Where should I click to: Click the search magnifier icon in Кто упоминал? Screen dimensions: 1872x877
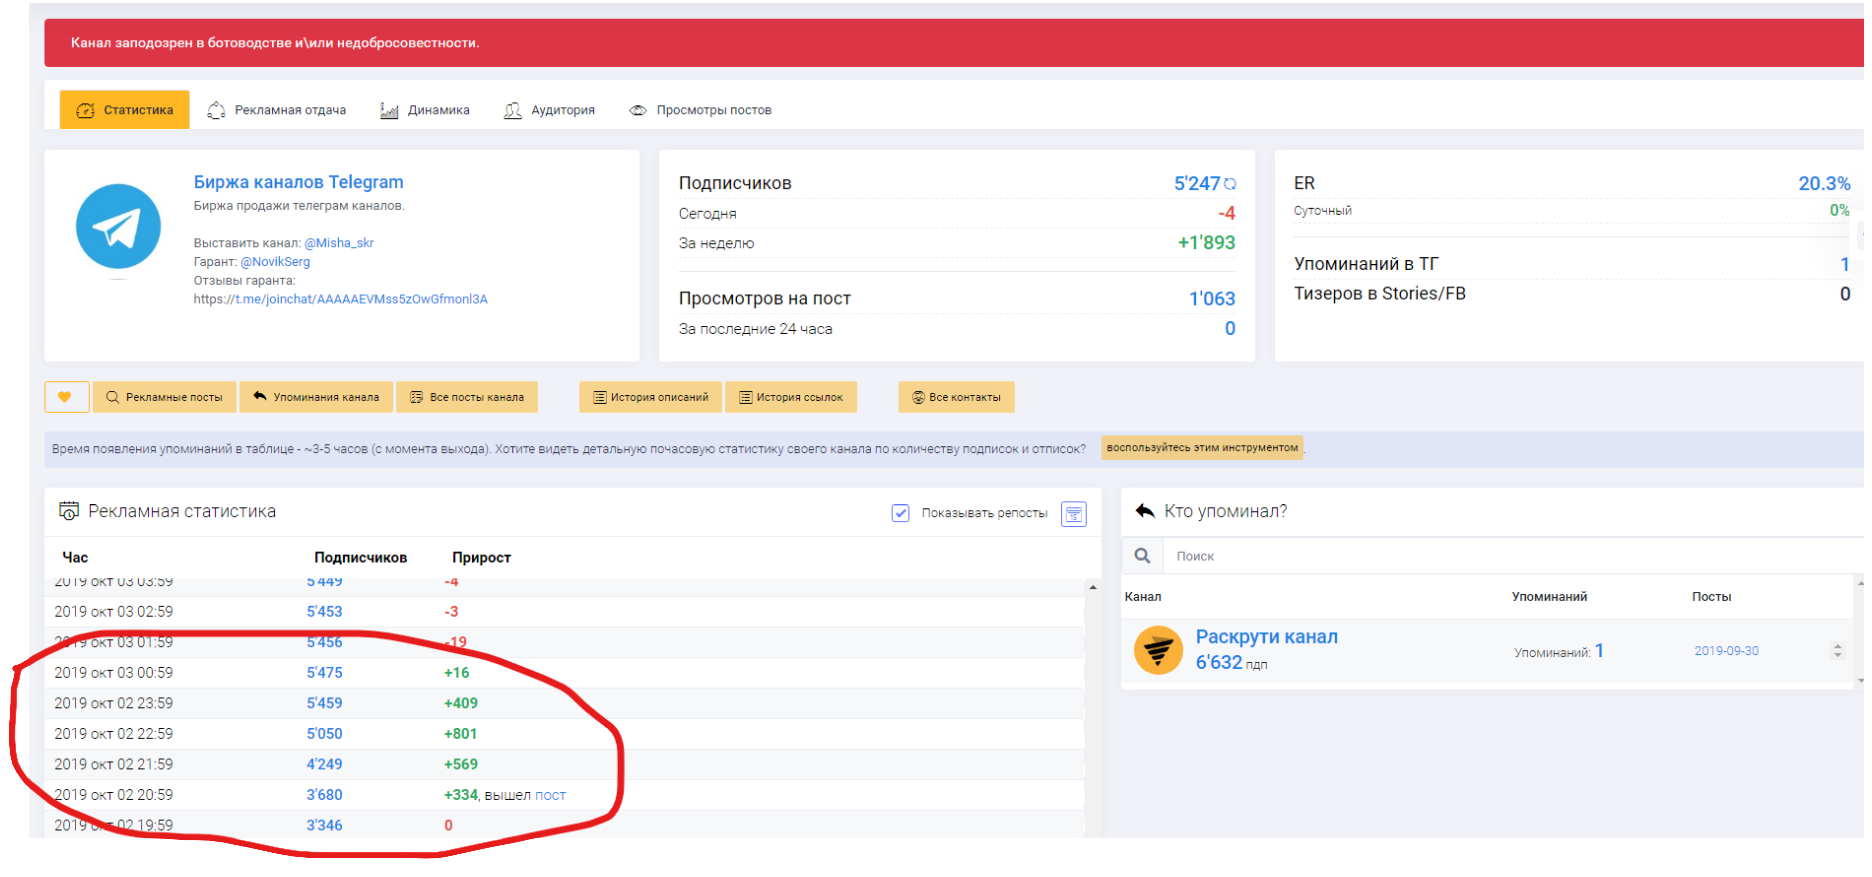coord(1142,556)
